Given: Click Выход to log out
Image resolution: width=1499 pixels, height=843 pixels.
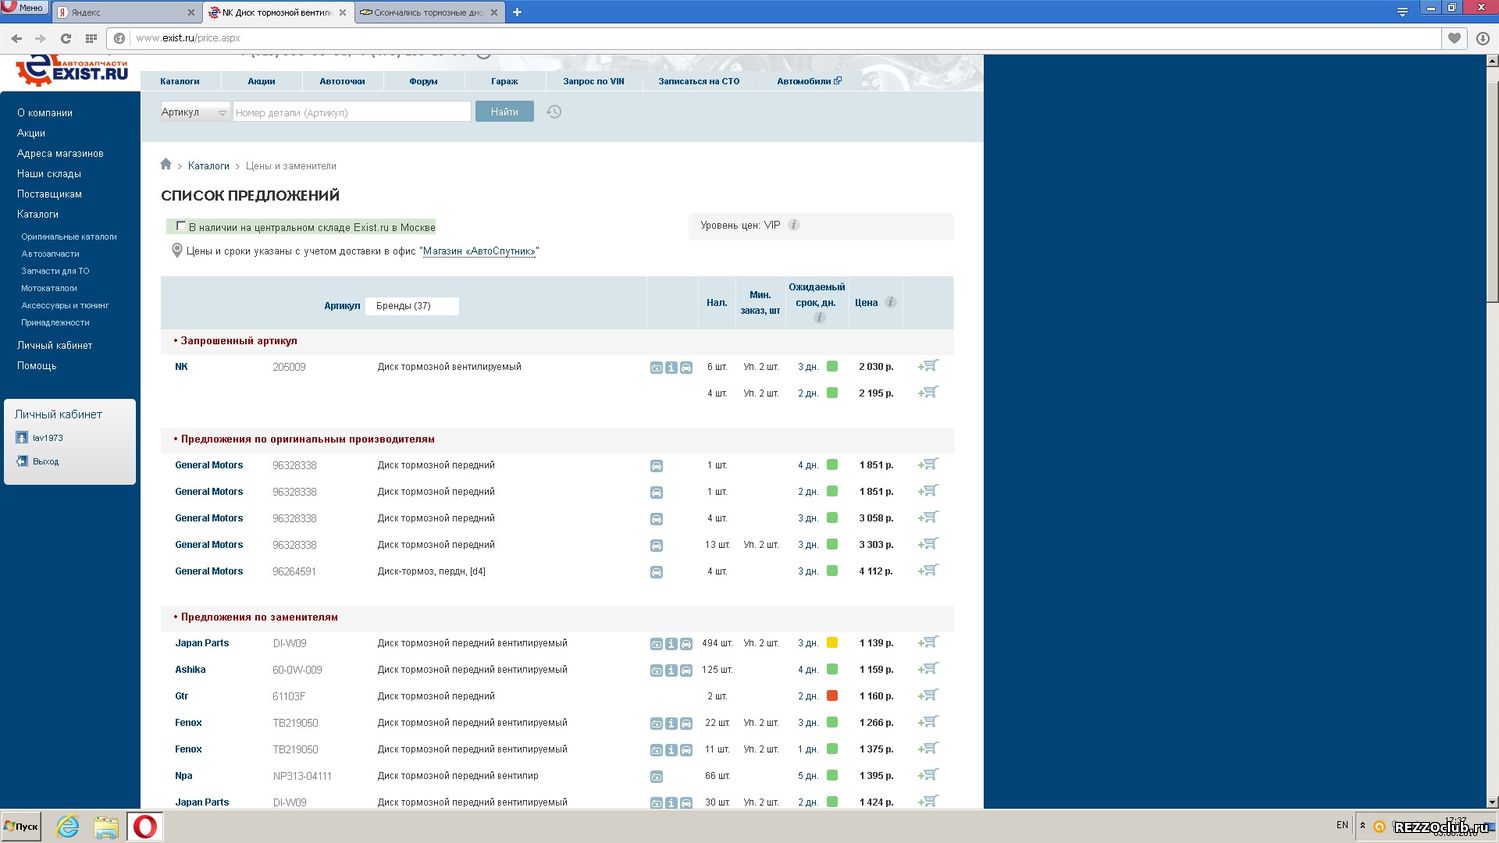Looking at the screenshot, I should point(46,461).
